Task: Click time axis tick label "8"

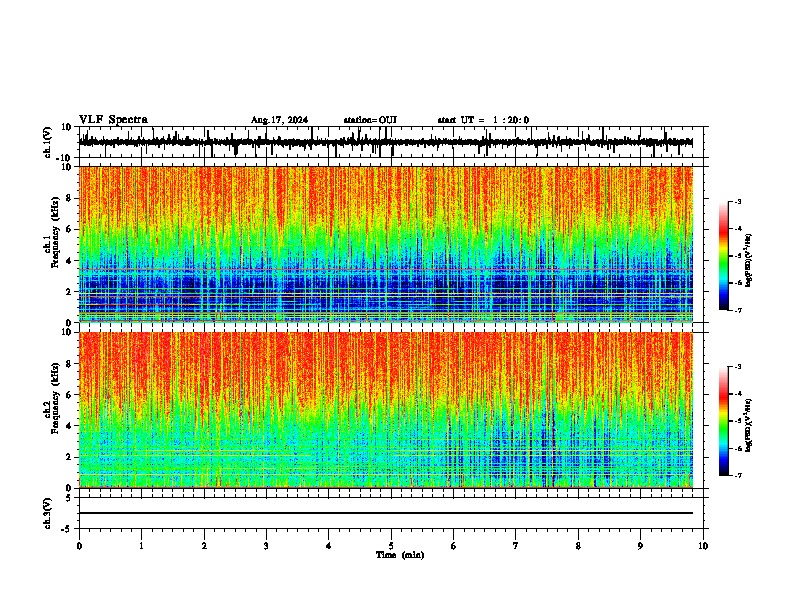Action: click(578, 546)
